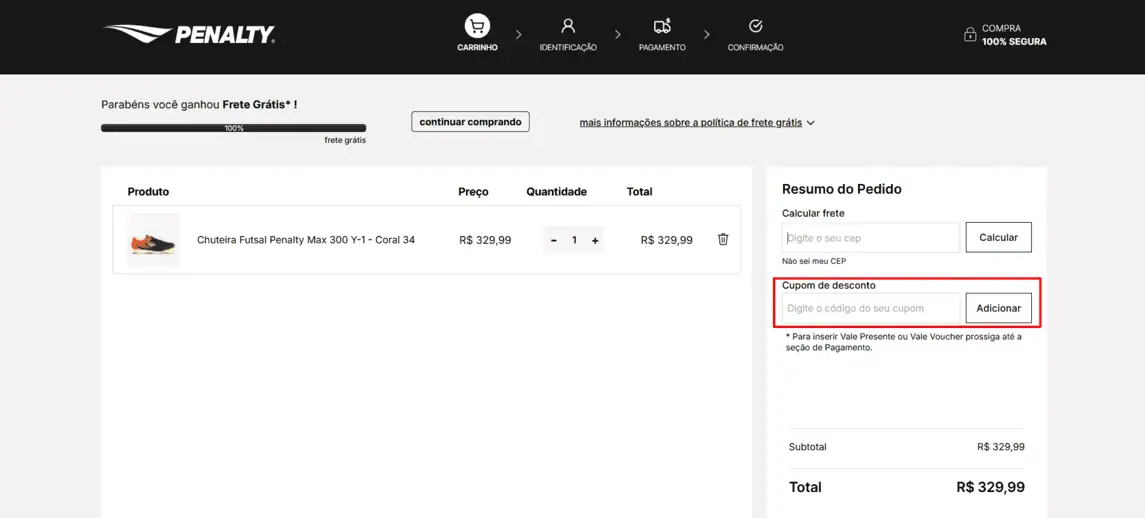Click the continuar comprando button

pyautogui.click(x=470, y=122)
